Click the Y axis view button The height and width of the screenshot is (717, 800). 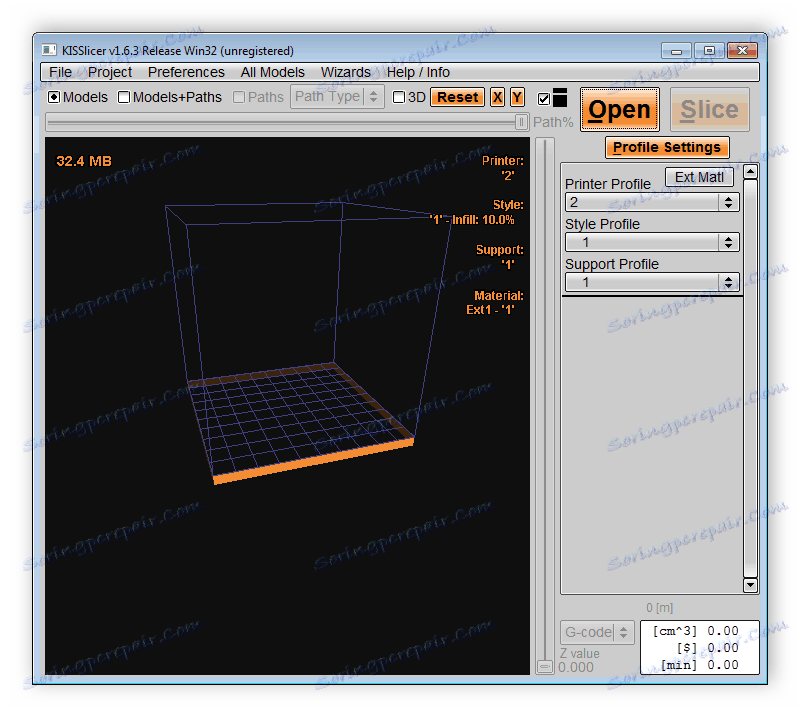click(x=517, y=97)
